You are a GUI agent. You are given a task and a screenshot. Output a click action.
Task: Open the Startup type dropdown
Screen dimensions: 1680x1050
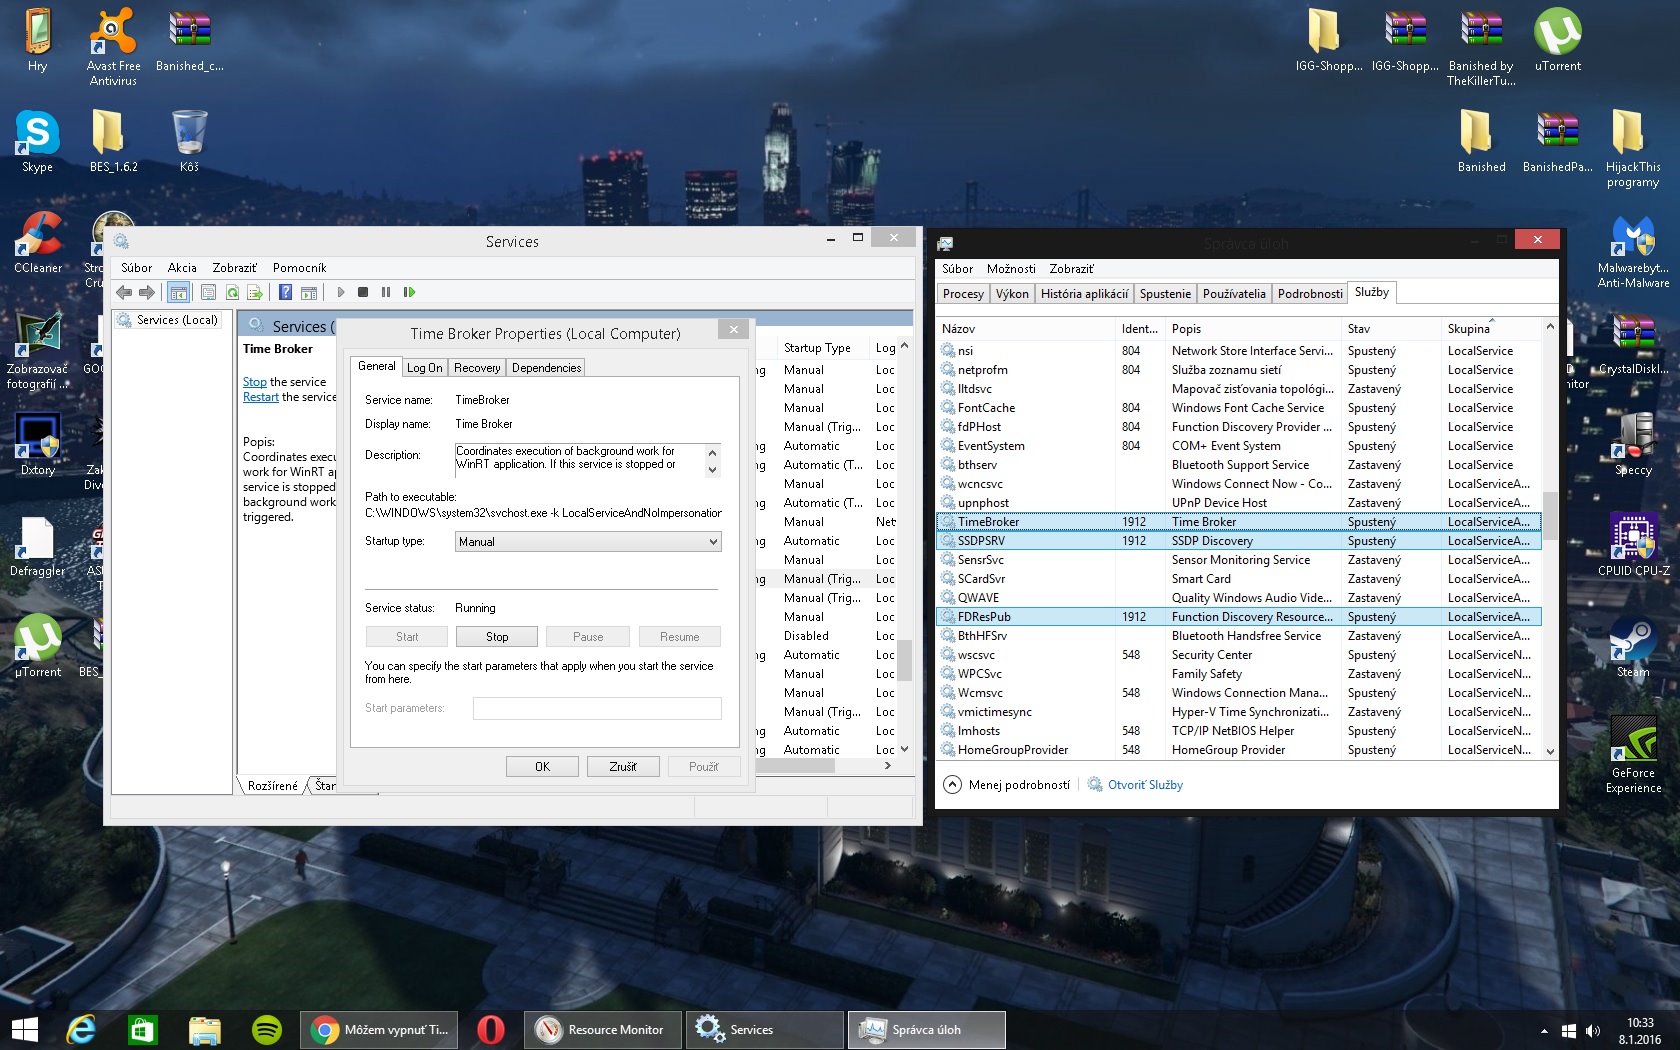click(588, 542)
